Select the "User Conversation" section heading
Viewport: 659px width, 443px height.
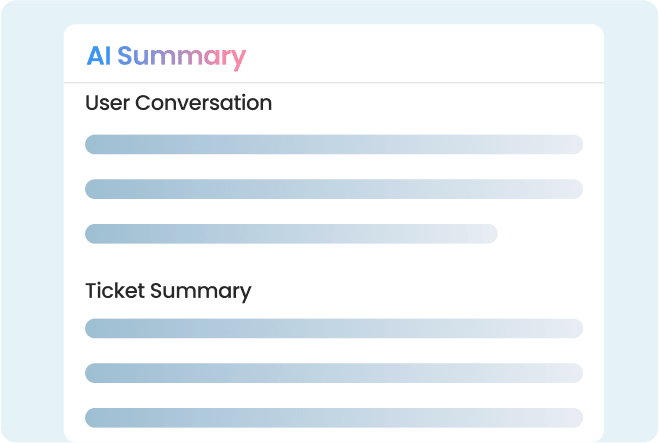pos(178,103)
